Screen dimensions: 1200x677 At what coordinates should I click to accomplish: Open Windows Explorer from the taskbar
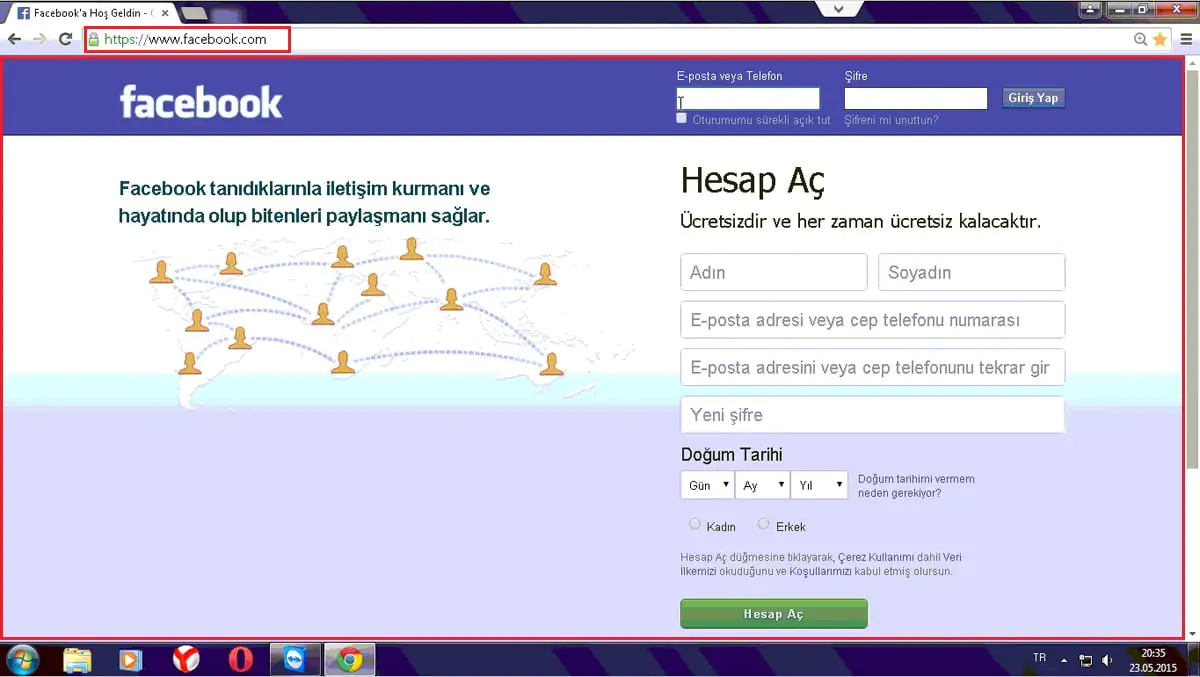[77, 659]
